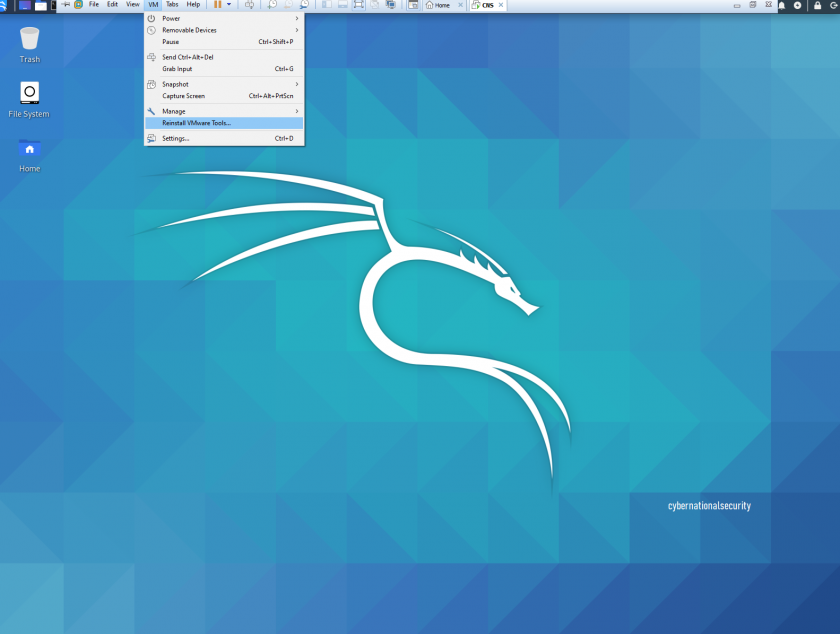The height and width of the screenshot is (634, 840).
Task: Open Settings... from the VM menu
Action: (x=224, y=138)
